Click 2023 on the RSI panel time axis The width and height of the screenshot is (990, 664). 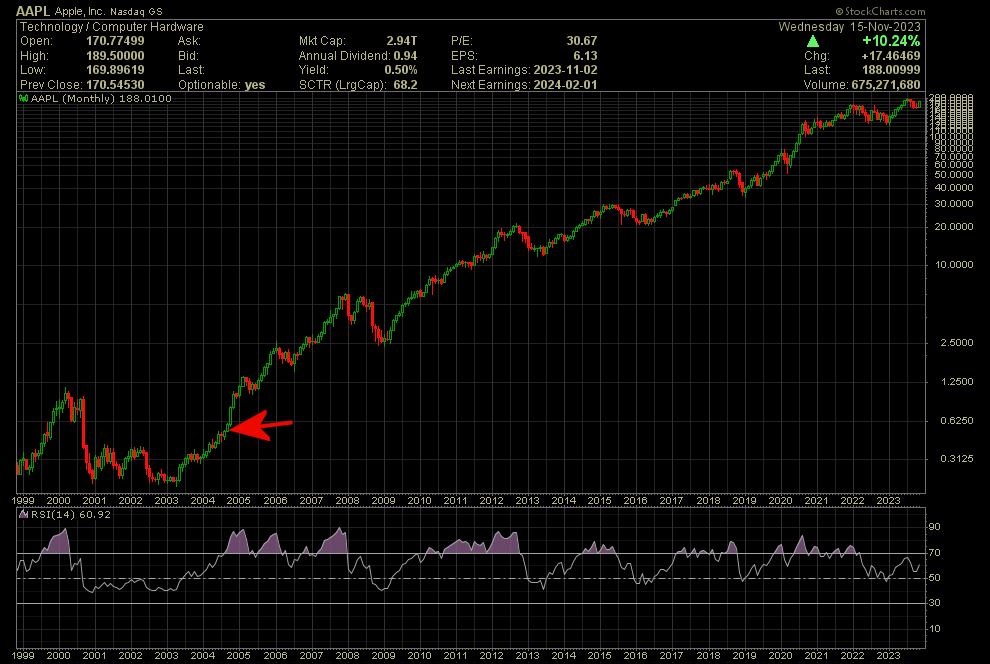(x=888, y=655)
